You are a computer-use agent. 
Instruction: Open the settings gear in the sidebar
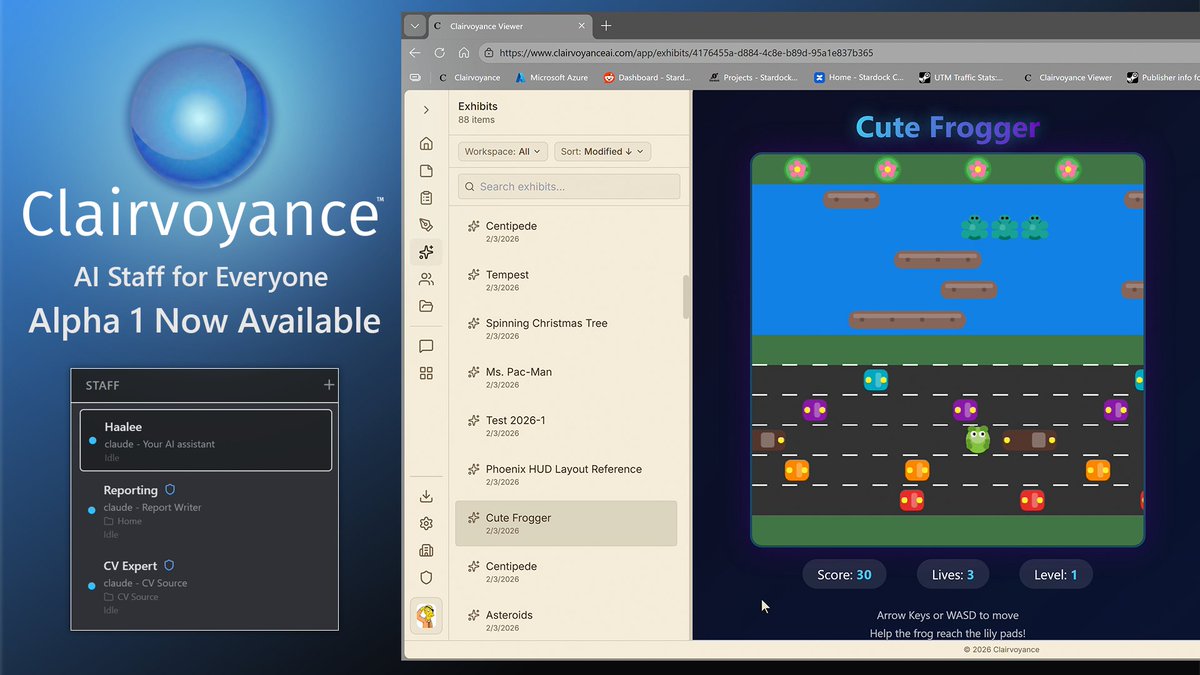click(426, 523)
